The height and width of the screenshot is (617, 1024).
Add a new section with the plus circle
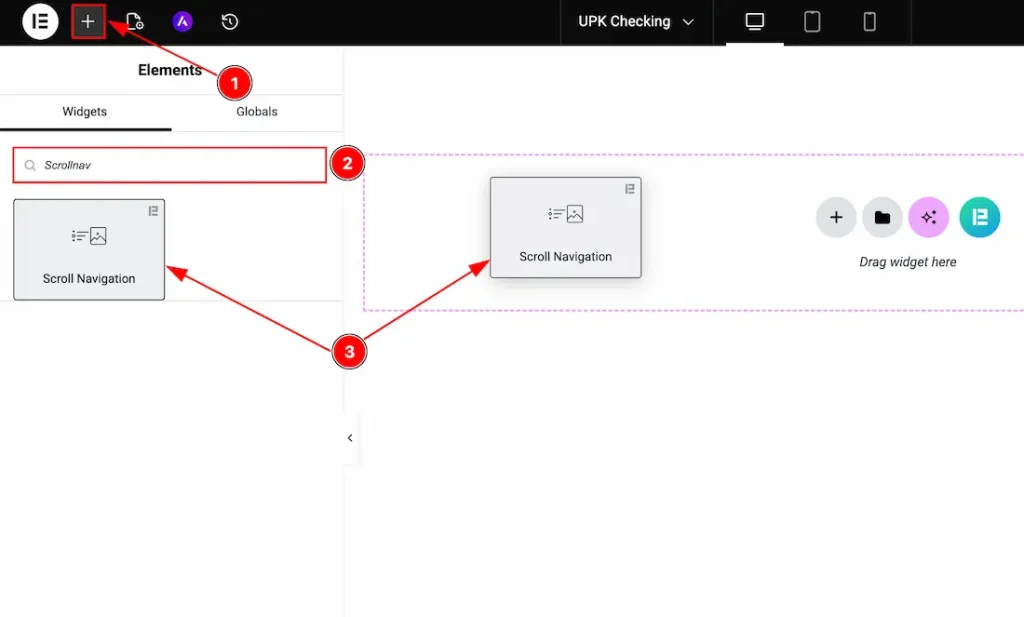pyautogui.click(x=836, y=217)
